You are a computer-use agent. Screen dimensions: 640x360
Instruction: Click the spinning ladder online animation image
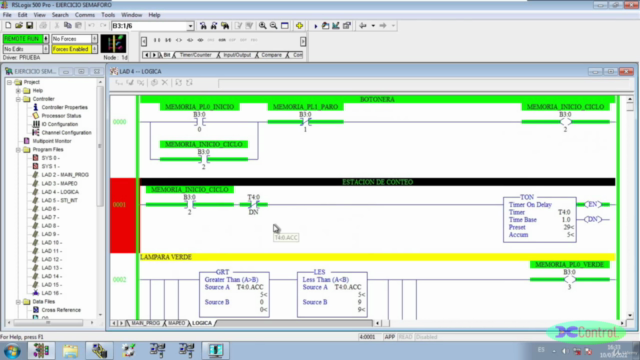pos(113,44)
